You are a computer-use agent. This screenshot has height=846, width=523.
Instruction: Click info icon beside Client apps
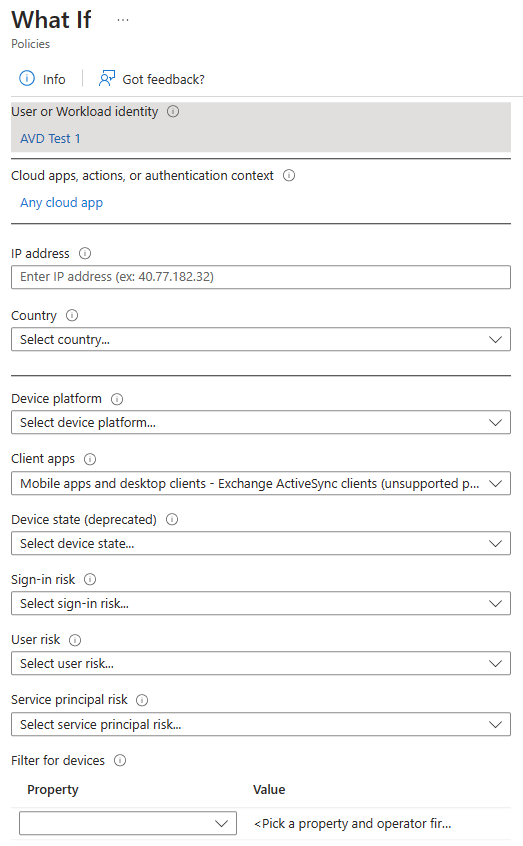pos(90,459)
